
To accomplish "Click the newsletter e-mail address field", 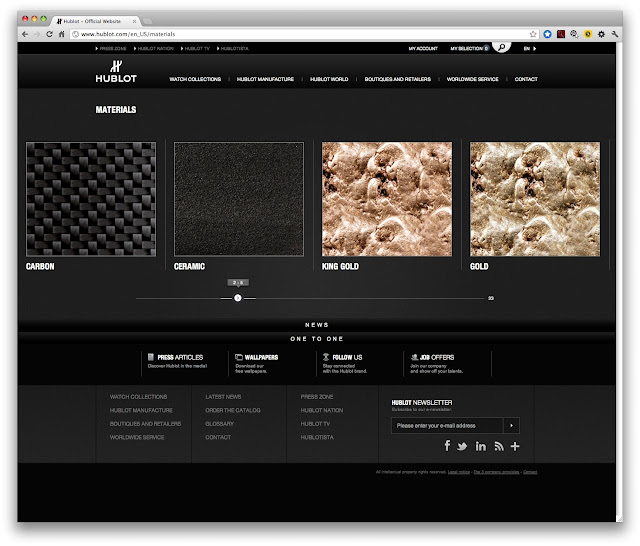I will 447,425.
